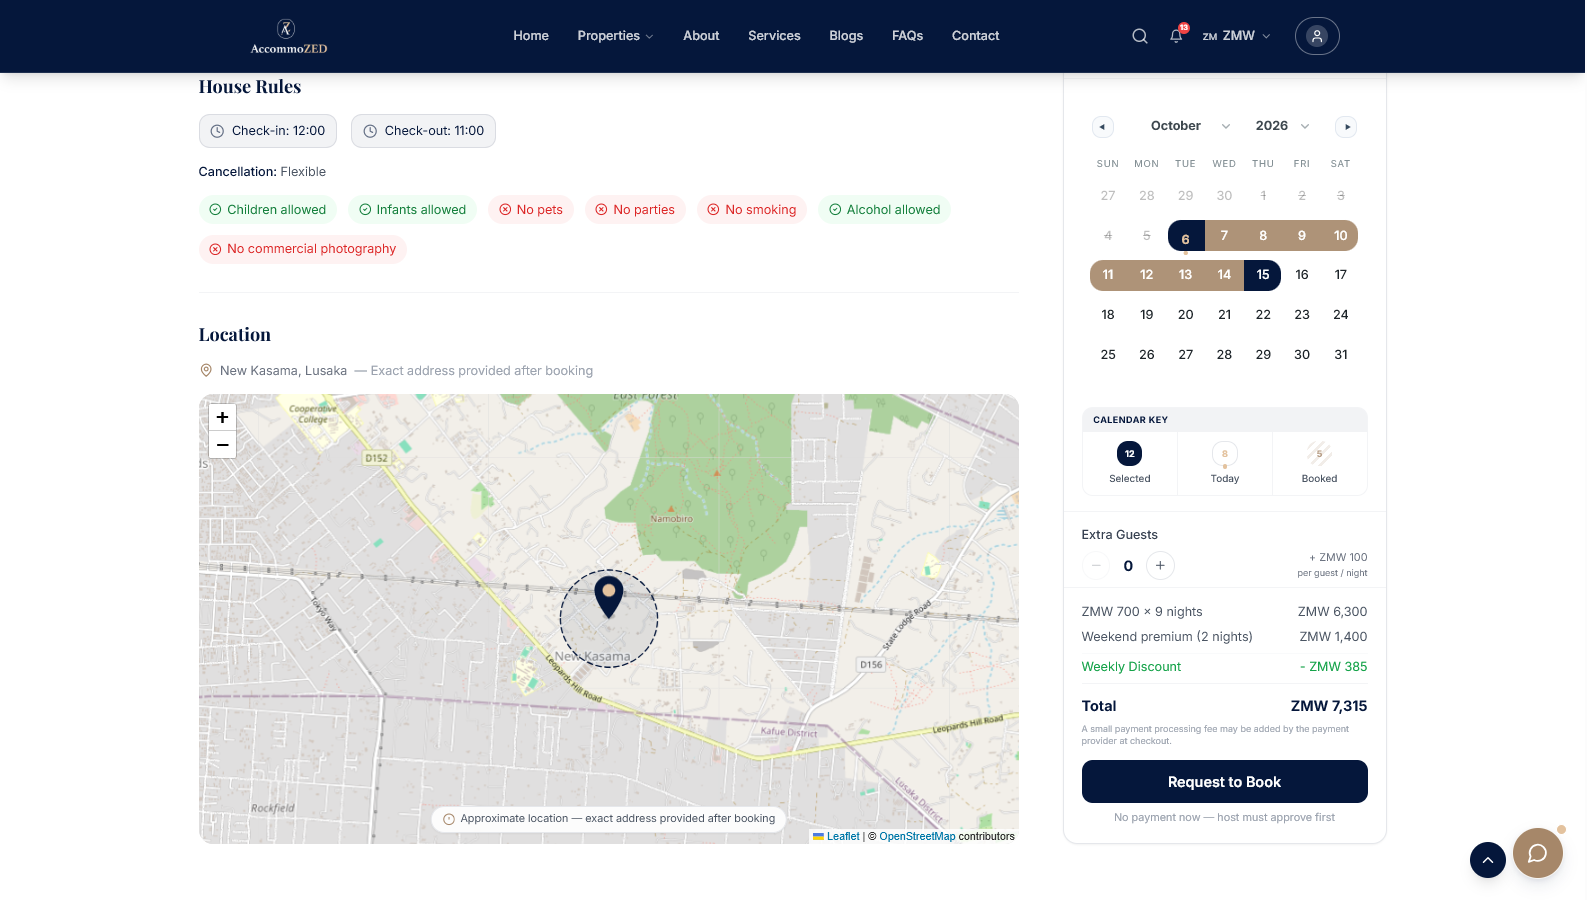
Task: Open the Blogs page
Action: click(x=846, y=36)
